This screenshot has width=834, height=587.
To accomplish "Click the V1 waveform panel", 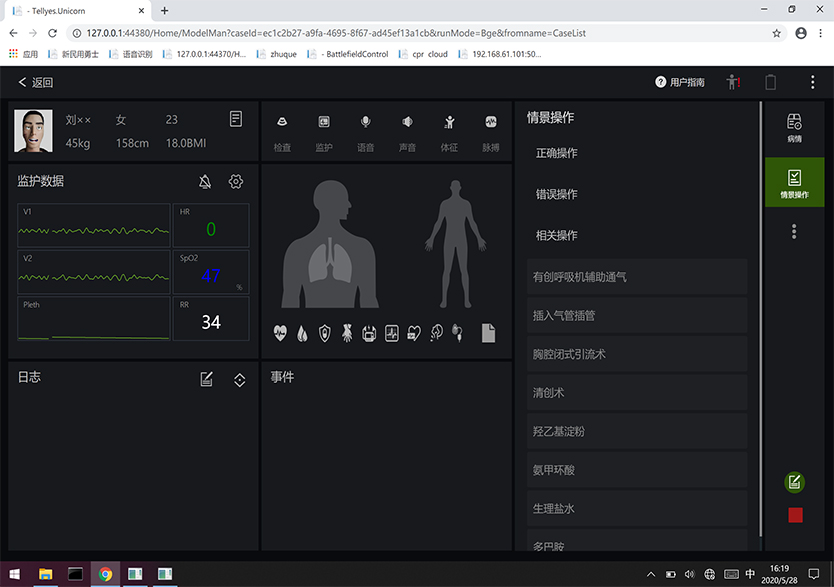I will point(94,225).
